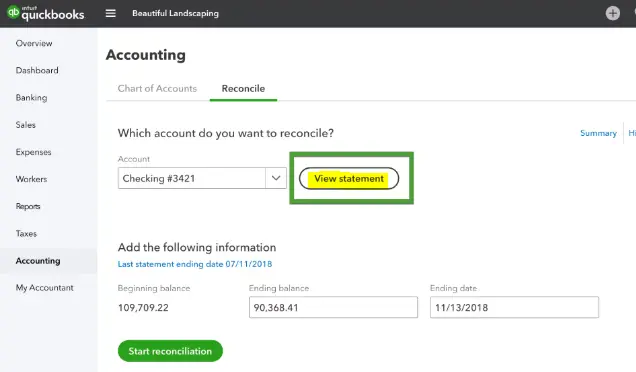Image resolution: width=636 pixels, height=372 pixels.
Task: Click the plus create icon
Action: 612,13
